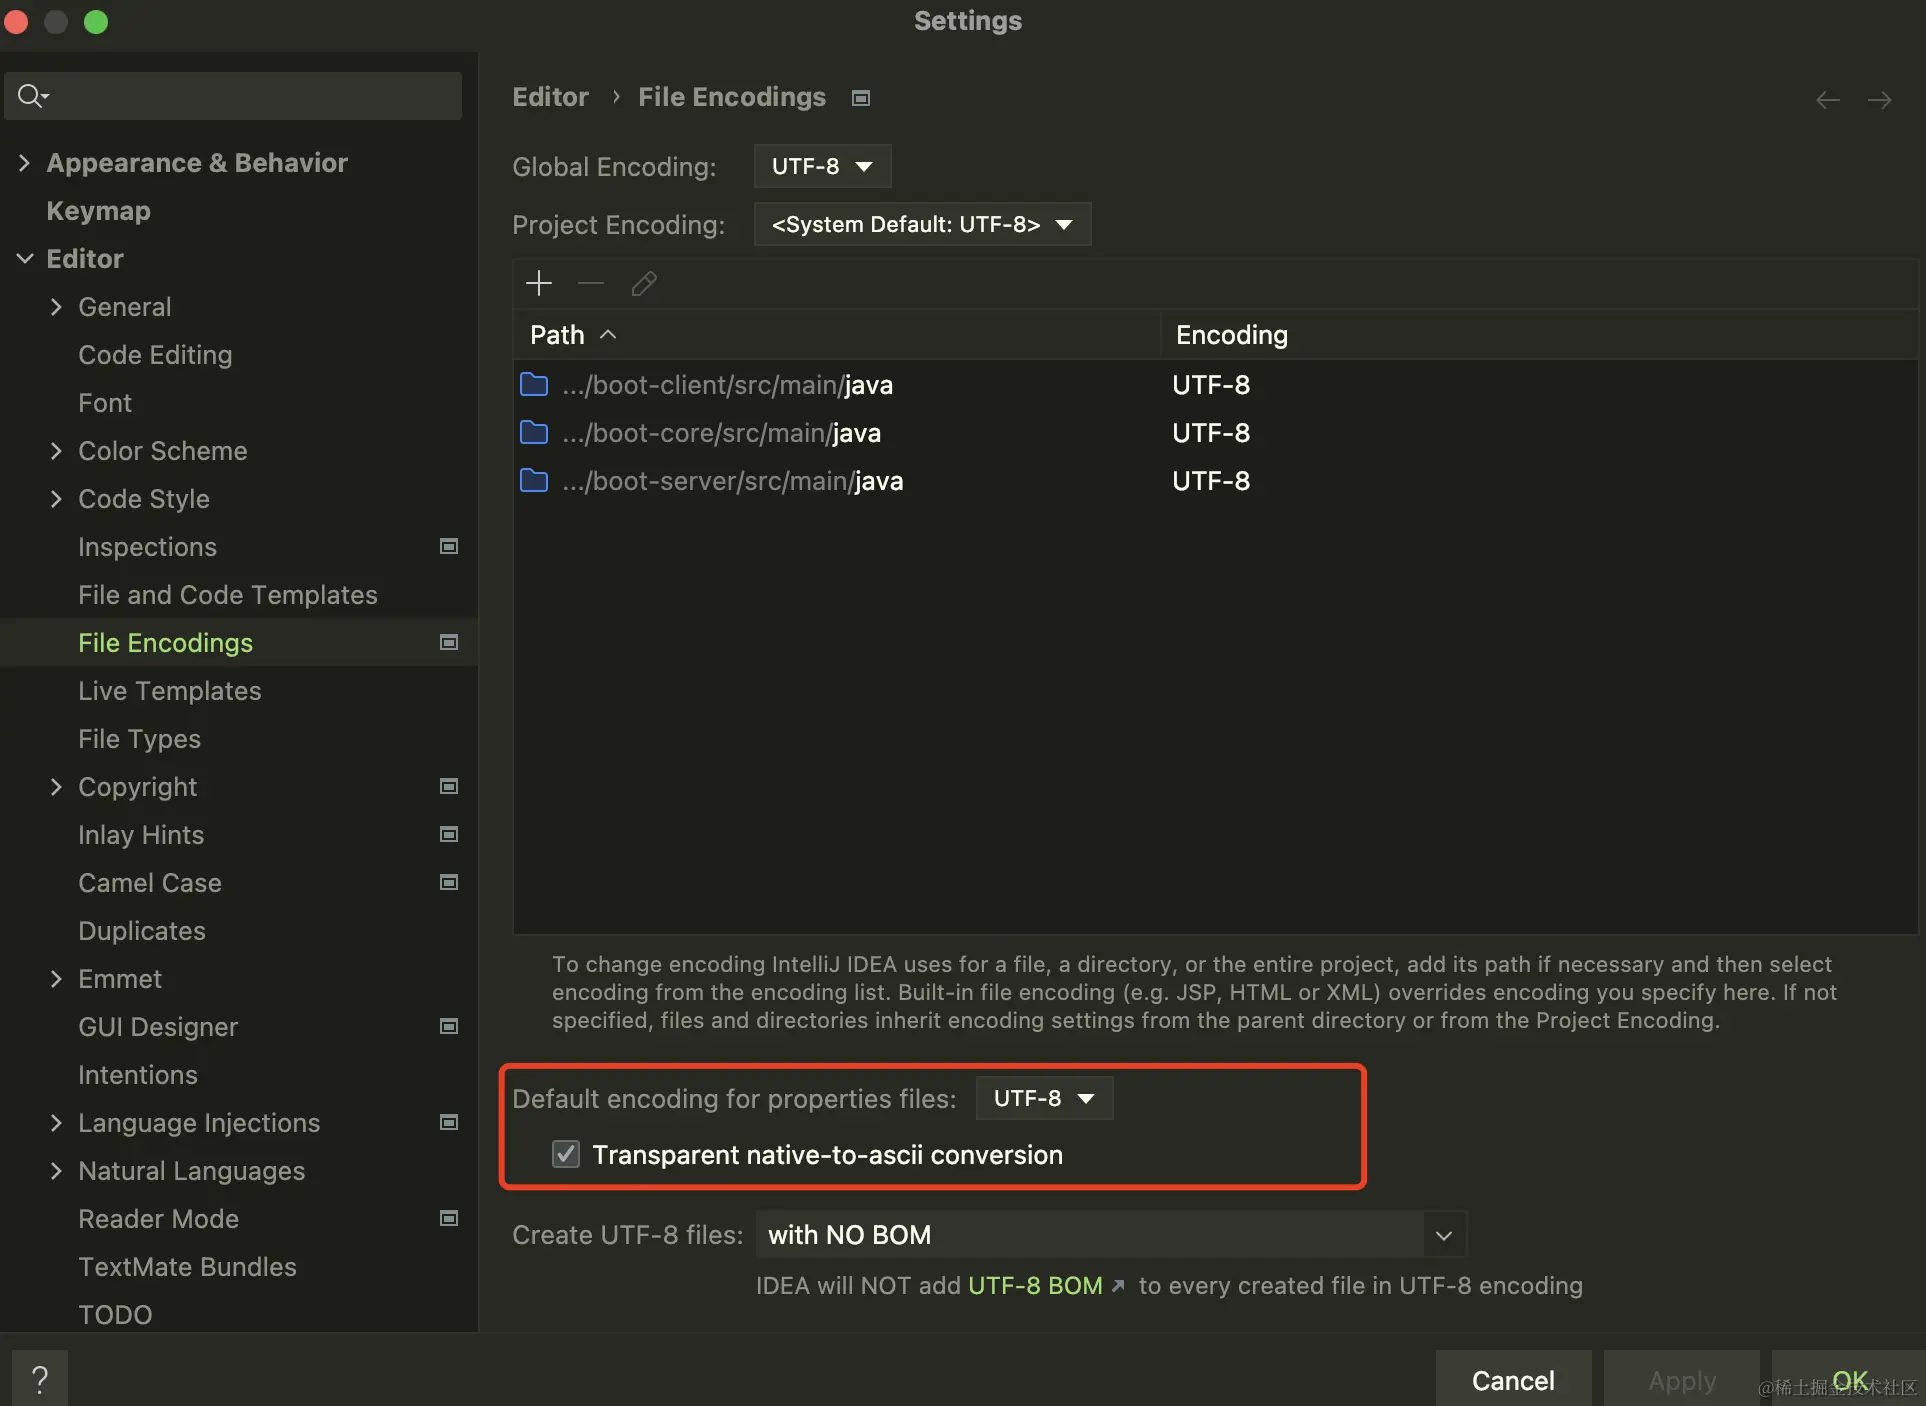Expand Appearance & Behavior tree node

coord(24,163)
